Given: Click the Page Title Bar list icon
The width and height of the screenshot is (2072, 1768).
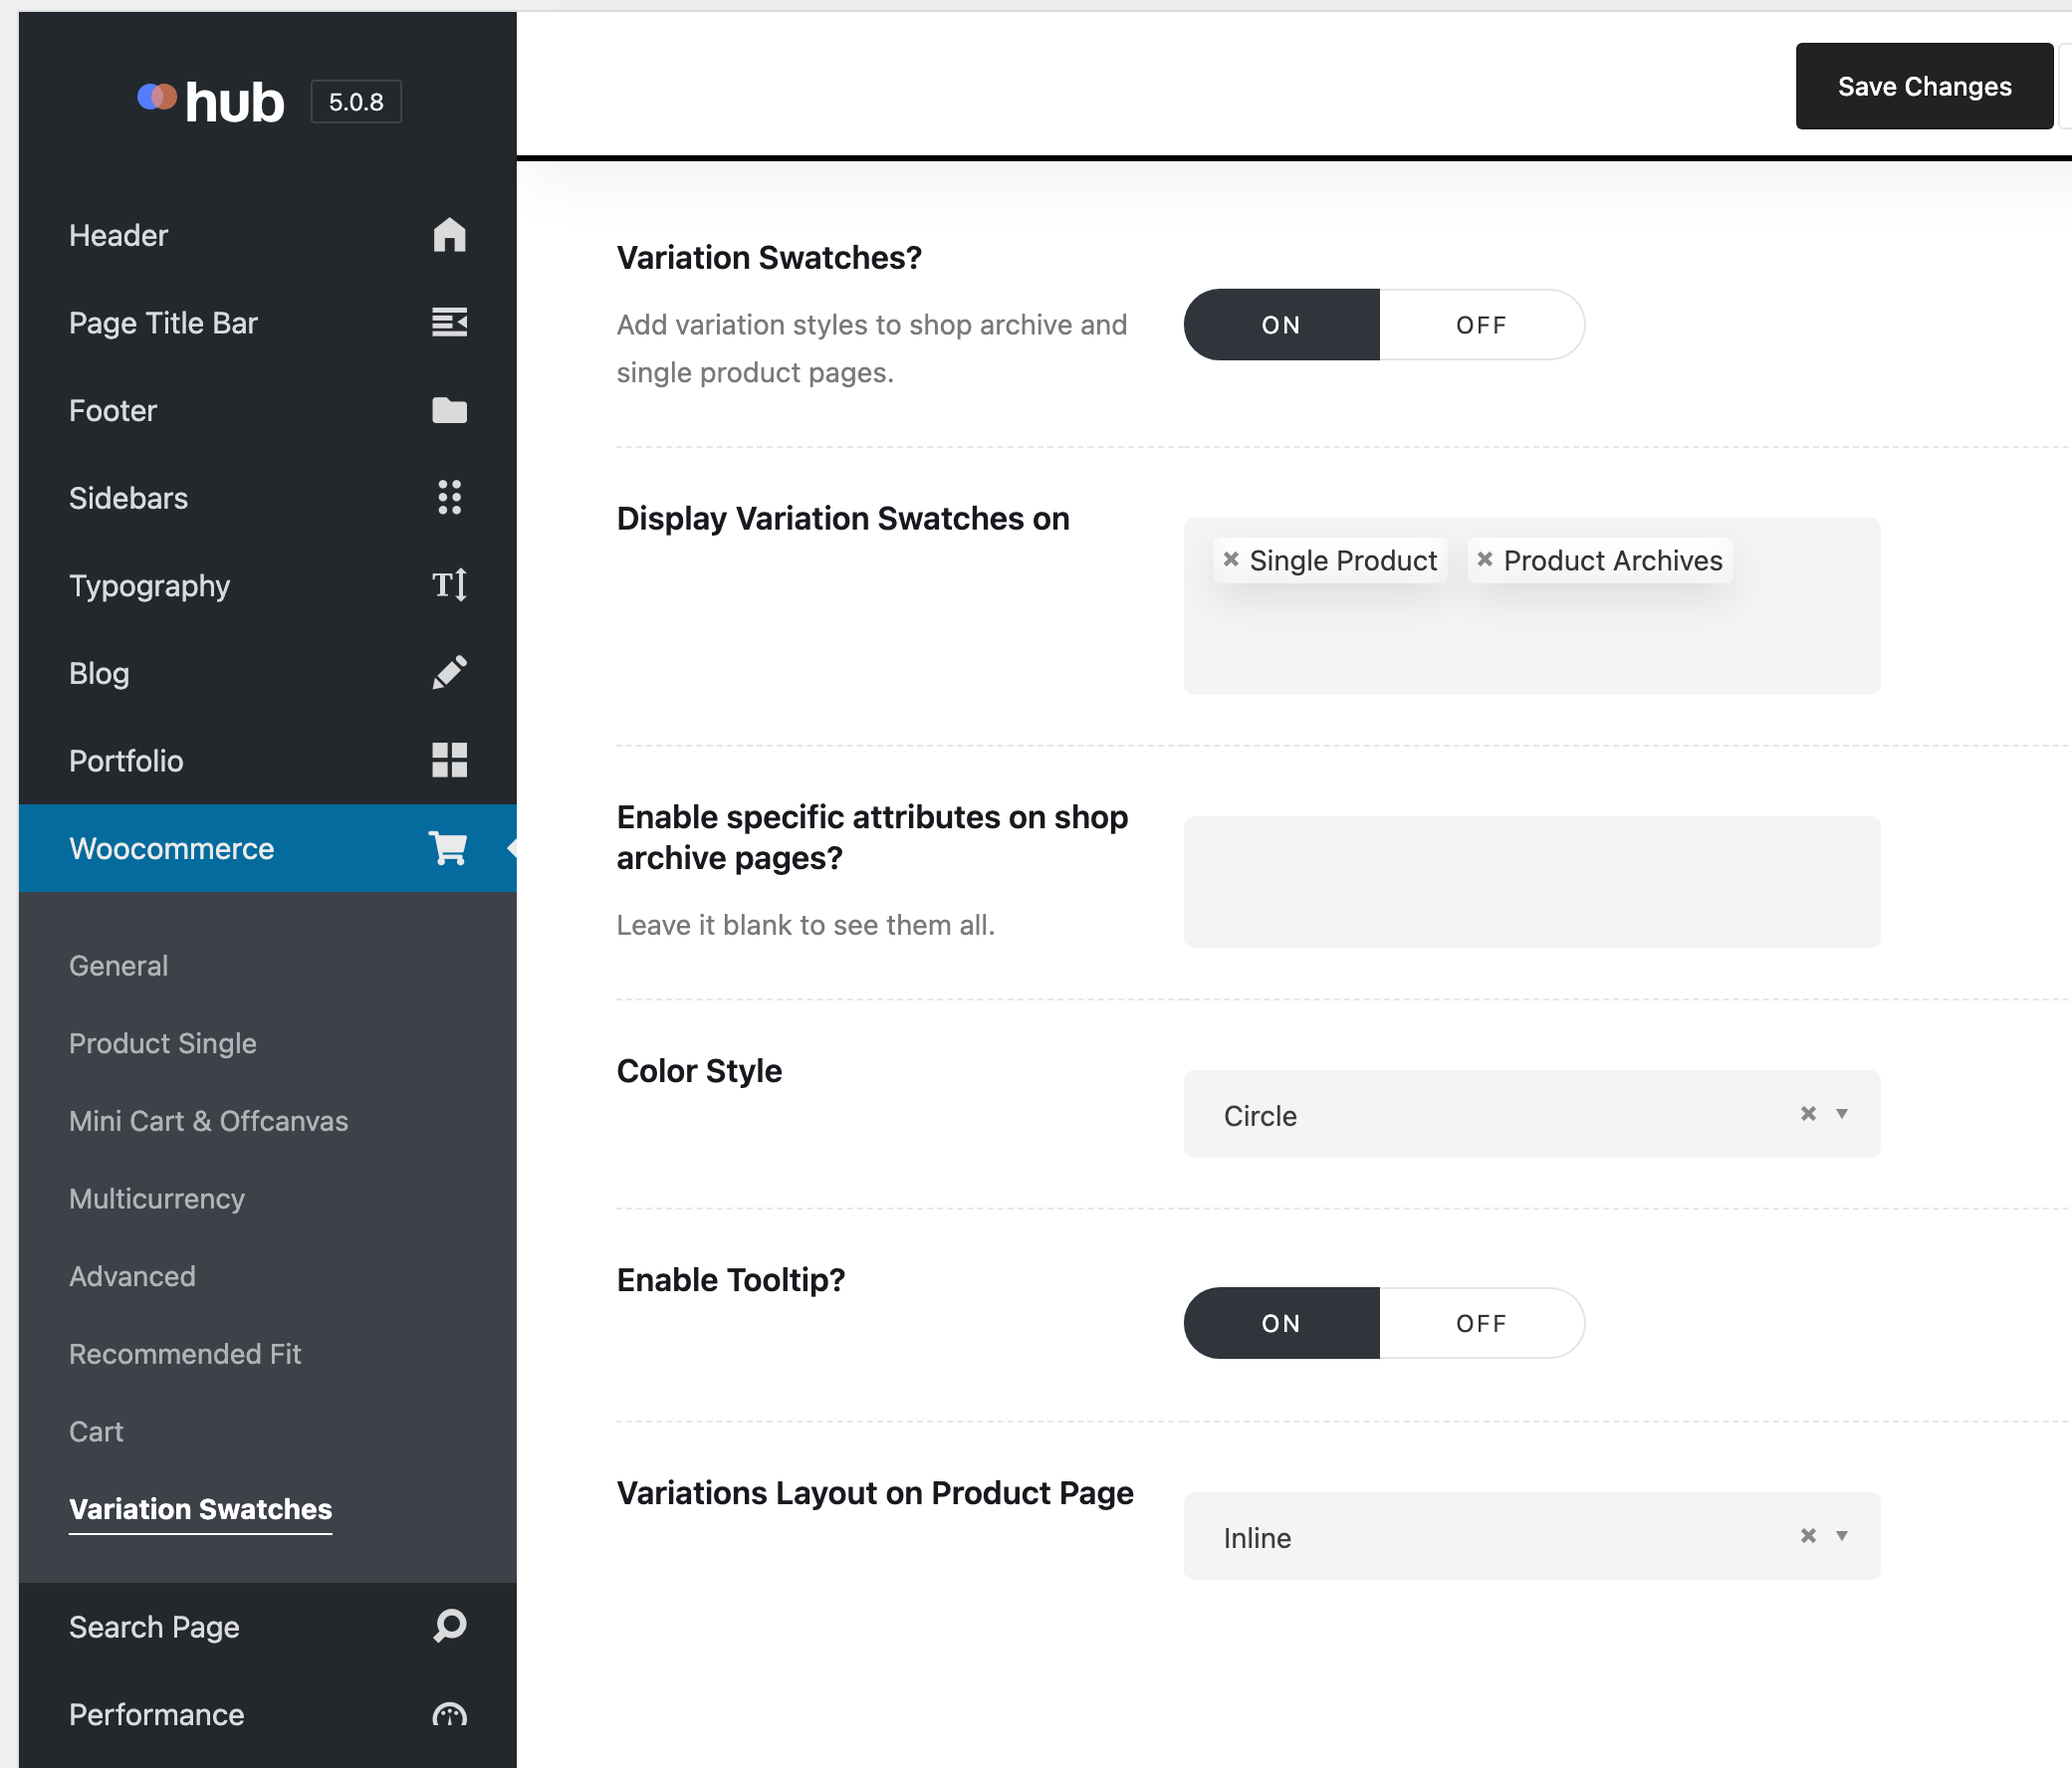Looking at the screenshot, I should click(x=449, y=322).
